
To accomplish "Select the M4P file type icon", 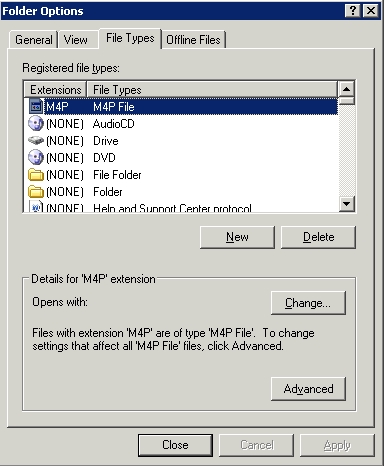I will (x=36, y=107).
